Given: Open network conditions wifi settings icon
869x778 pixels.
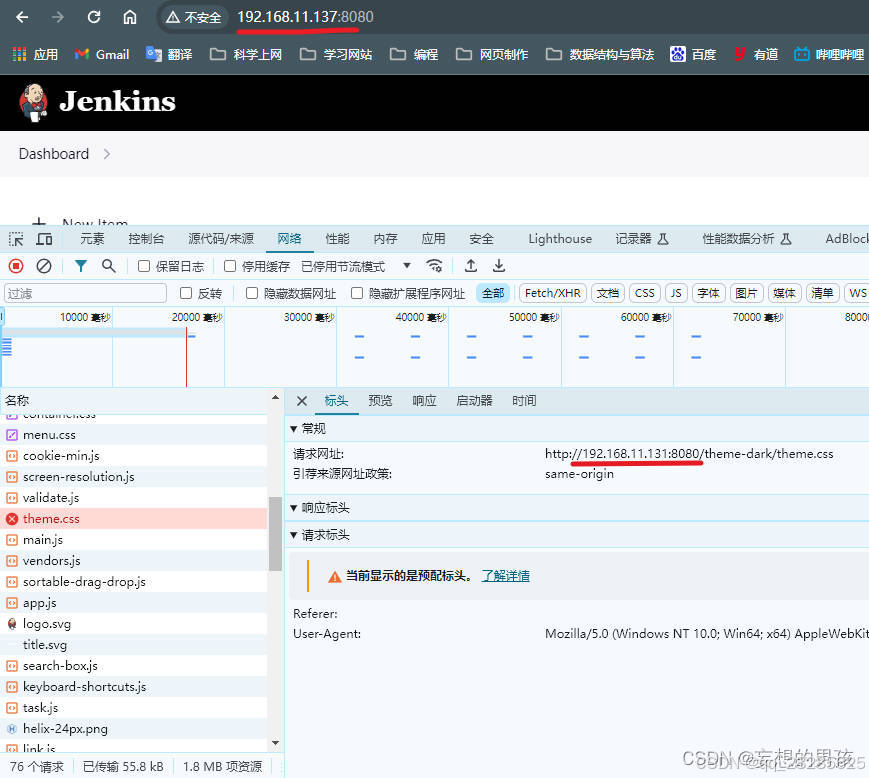Looking at the screenshot, I should click(x=434, y=266).
